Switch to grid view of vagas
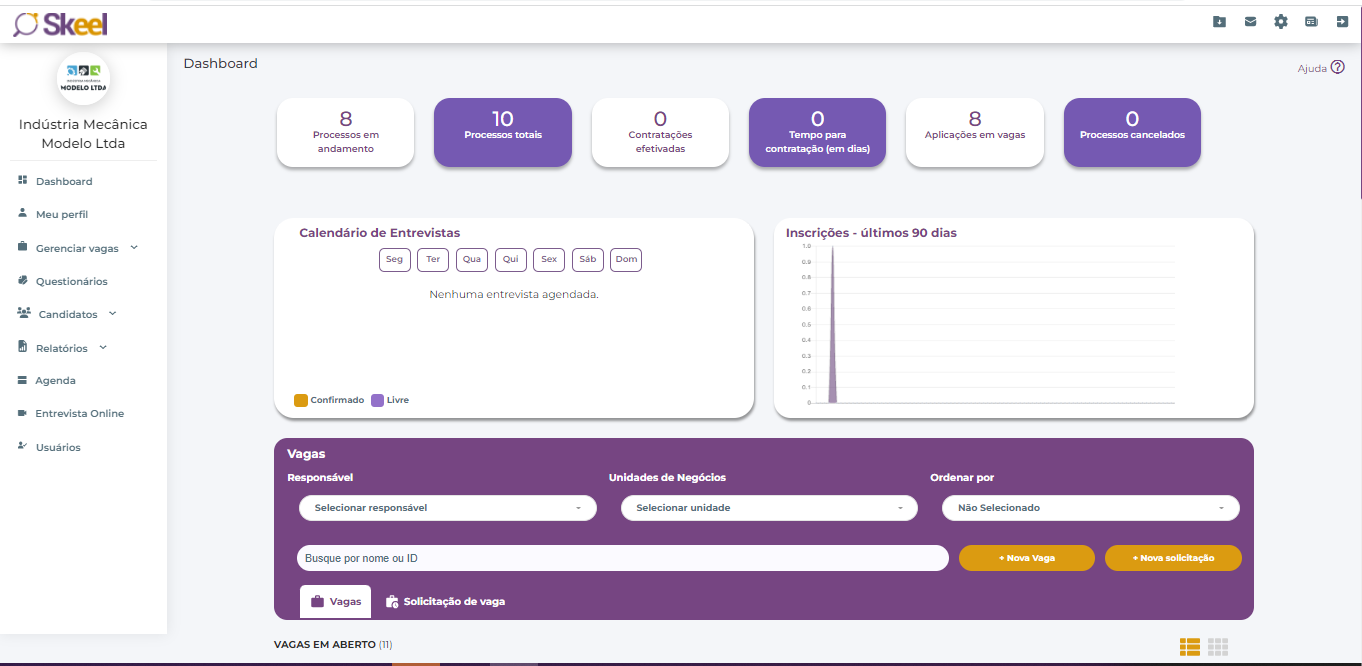The height and width of the screenshot is (666, 1362). click(1217, 647)
